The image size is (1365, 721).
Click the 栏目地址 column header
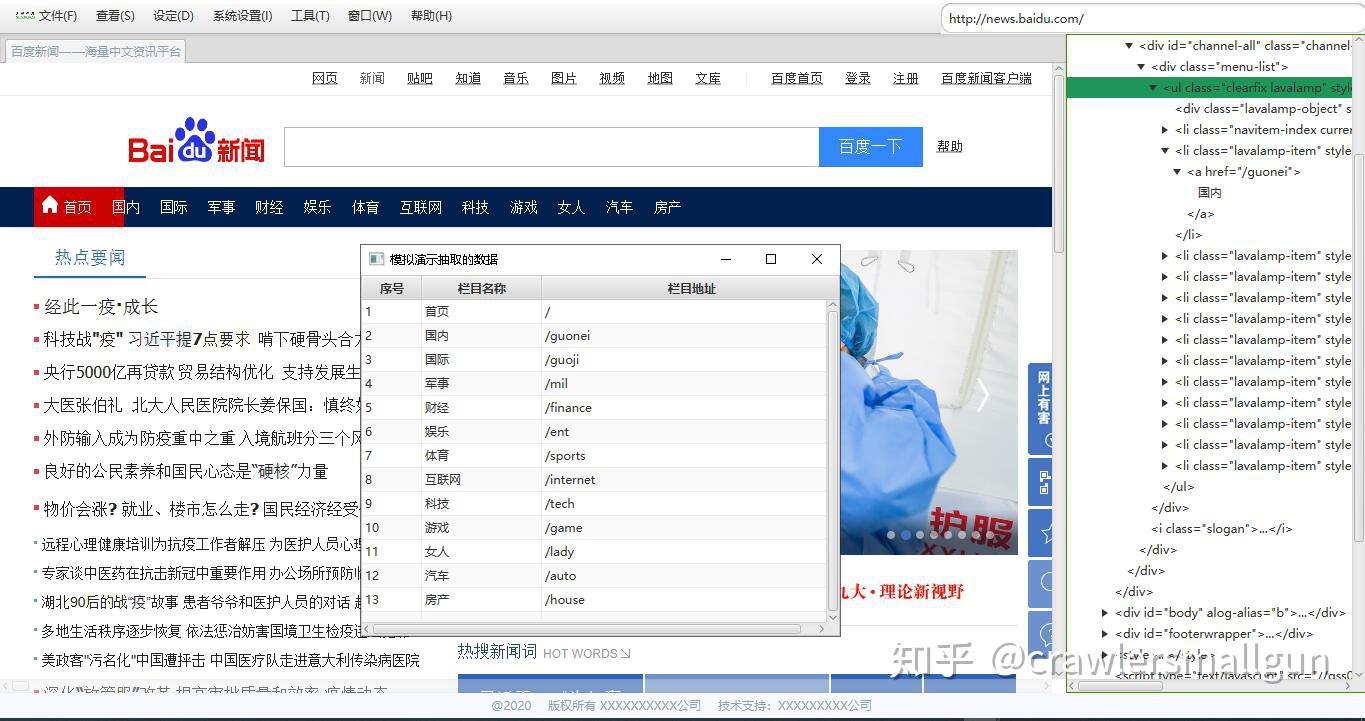point(691,289)
